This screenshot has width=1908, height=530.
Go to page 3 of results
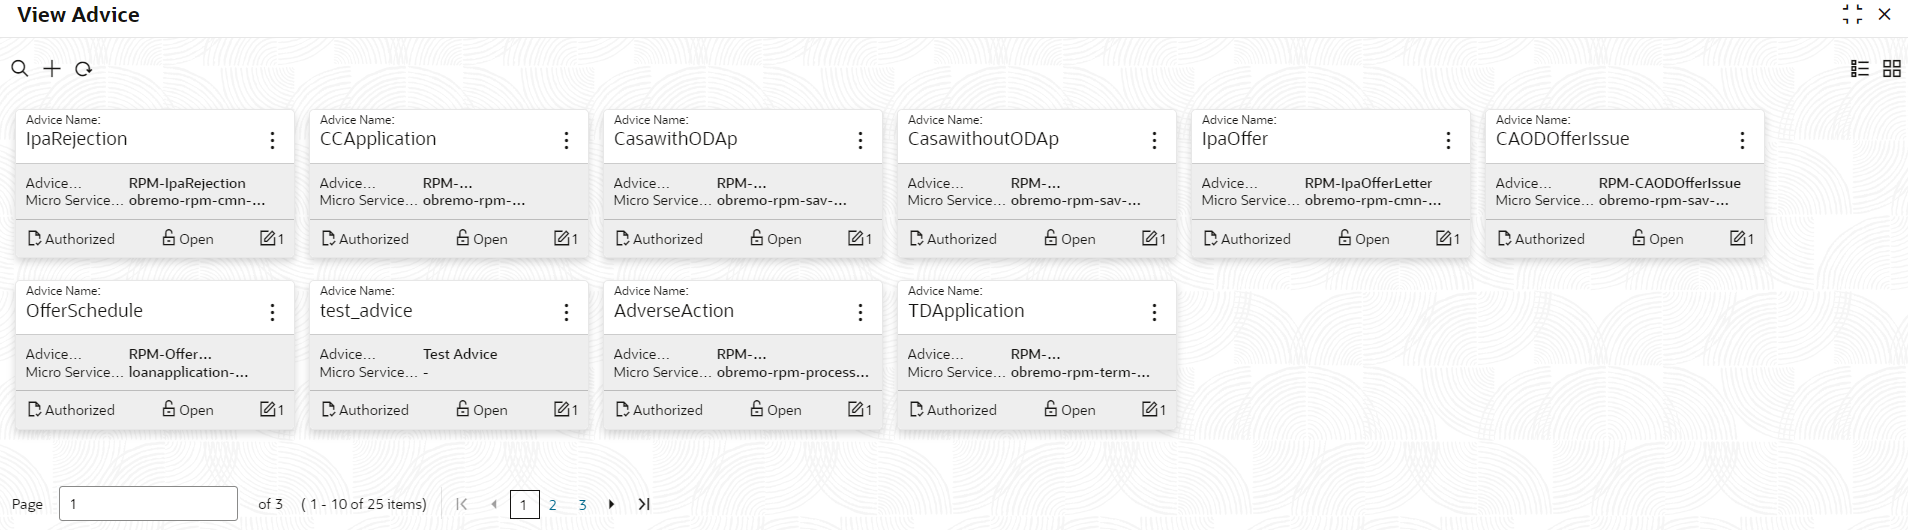(582, 505)
